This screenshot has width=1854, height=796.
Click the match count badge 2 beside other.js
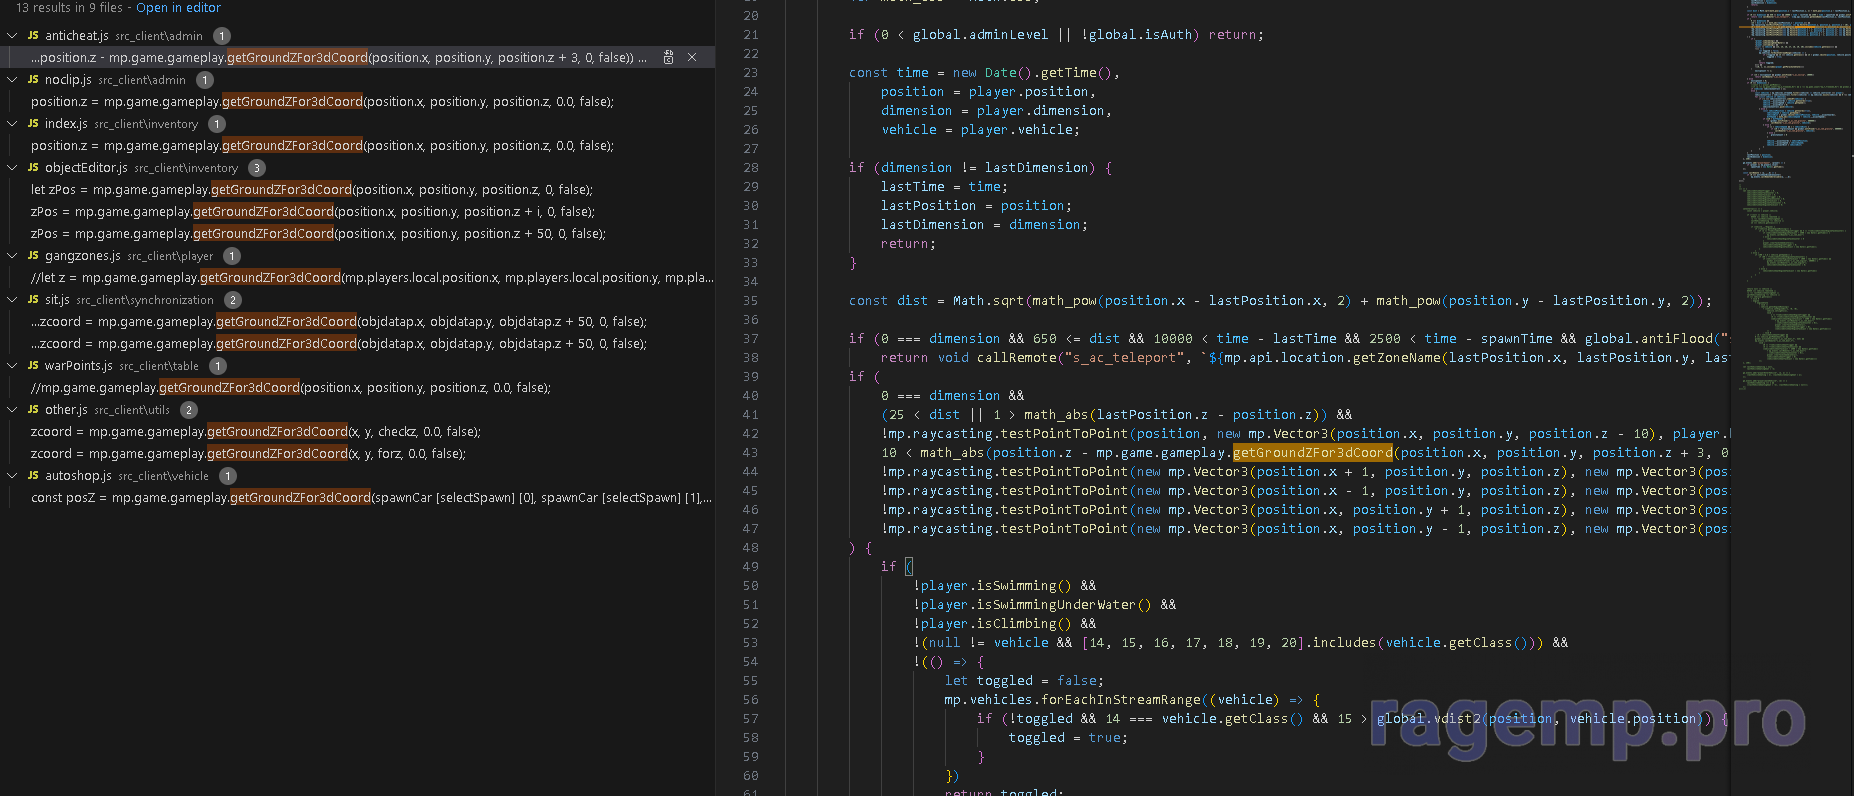tap(189, 410)
